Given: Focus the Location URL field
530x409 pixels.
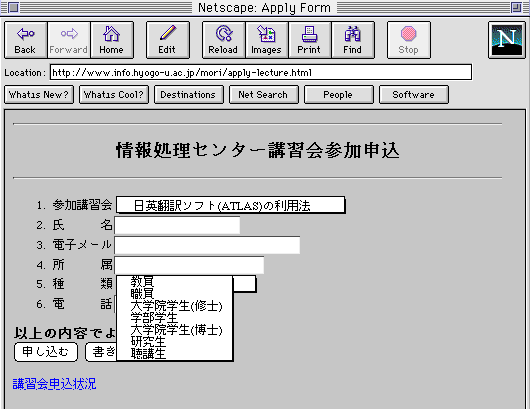Looking at the screenshot, I should 261,72.
